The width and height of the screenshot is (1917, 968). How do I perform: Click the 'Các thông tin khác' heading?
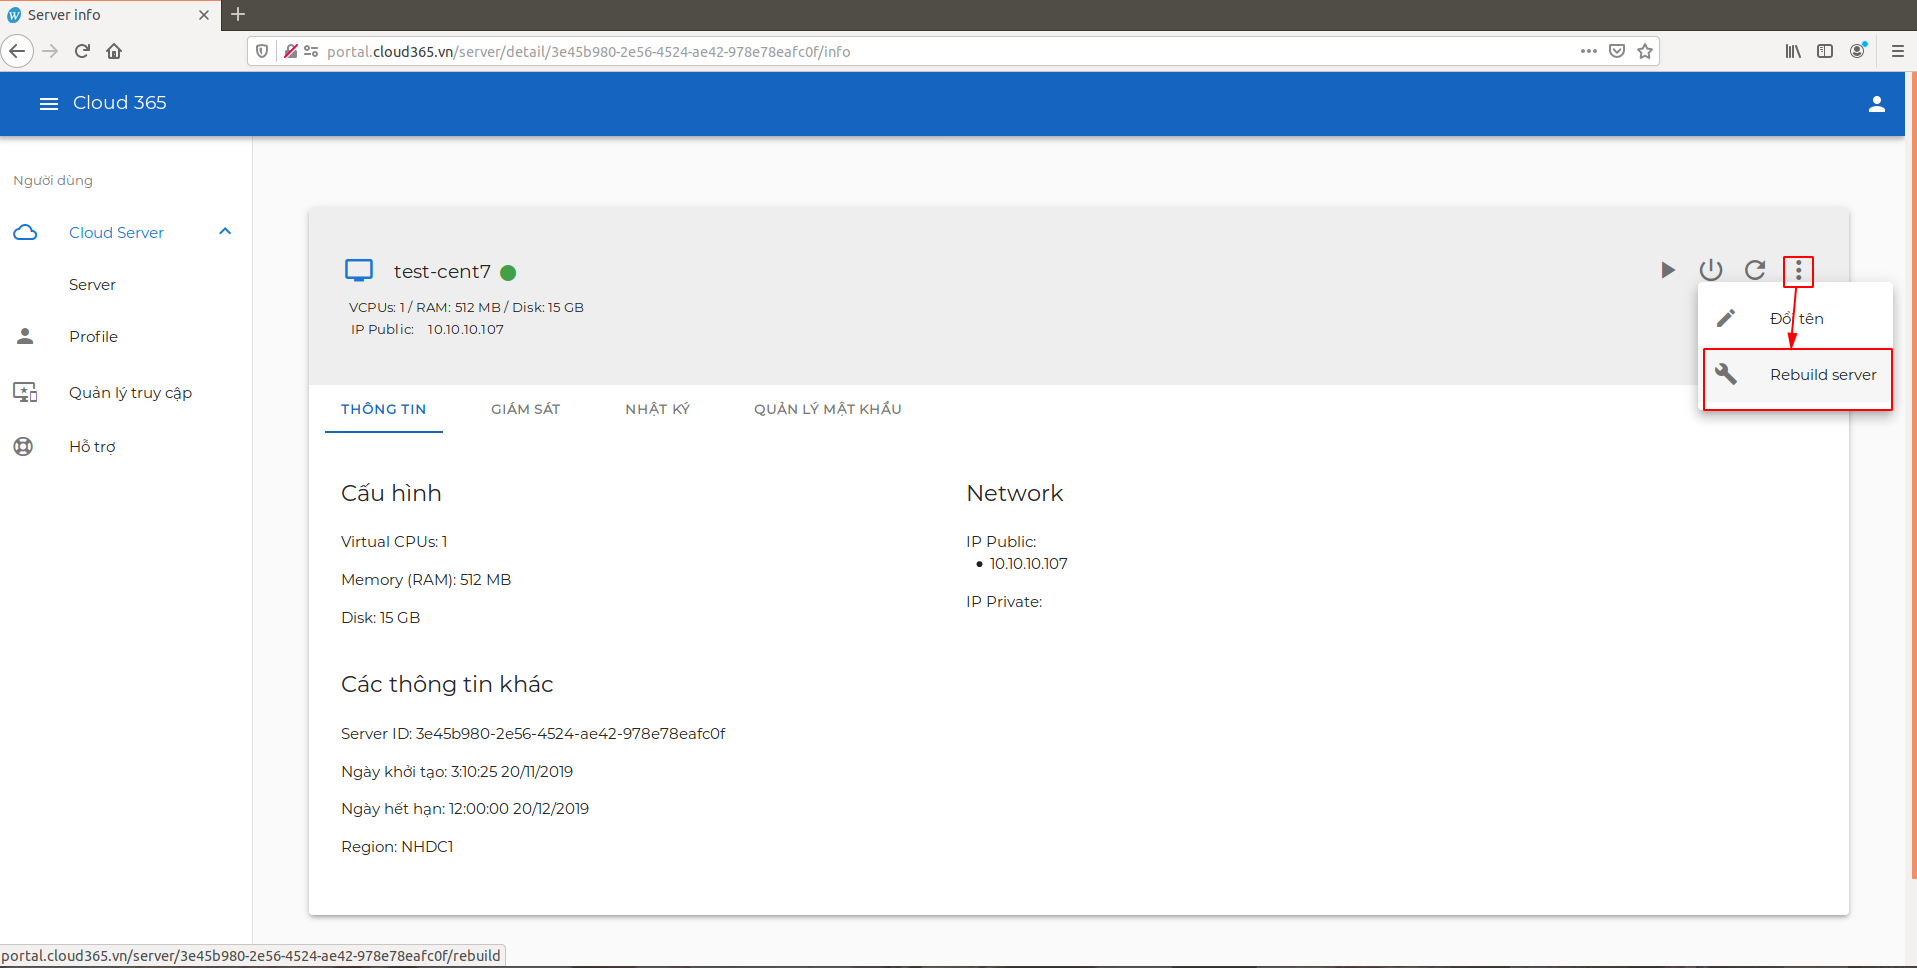447,684
